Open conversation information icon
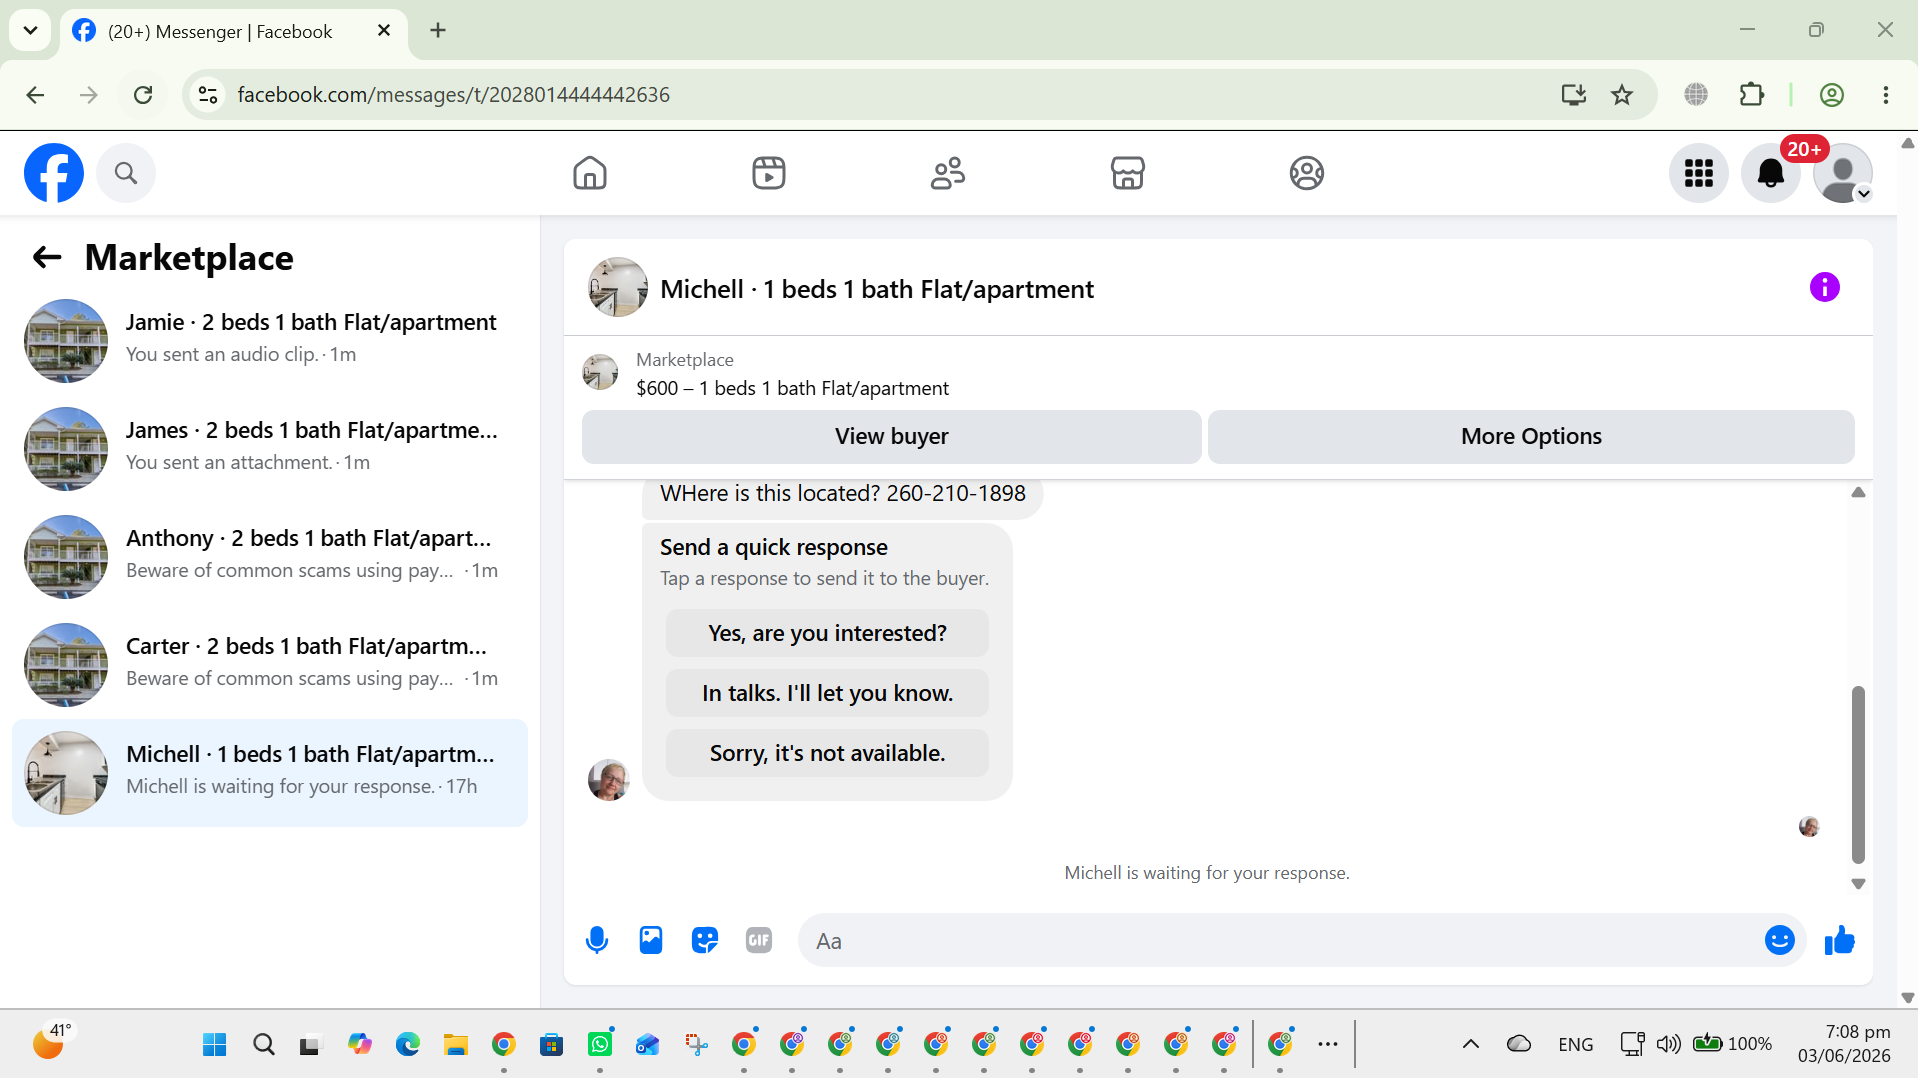1918x1078 pixels. tap(1825, 288)
